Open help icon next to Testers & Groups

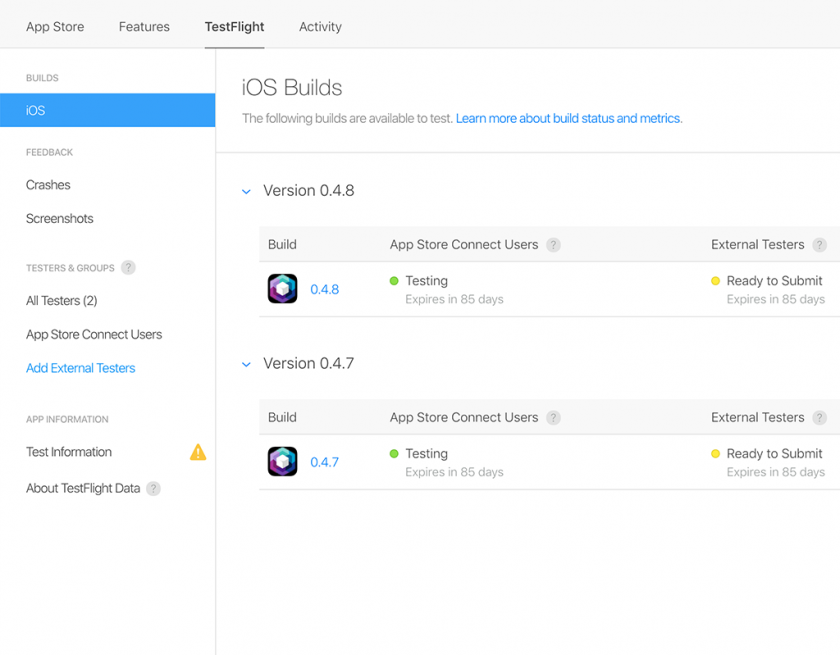click(128, 267)
